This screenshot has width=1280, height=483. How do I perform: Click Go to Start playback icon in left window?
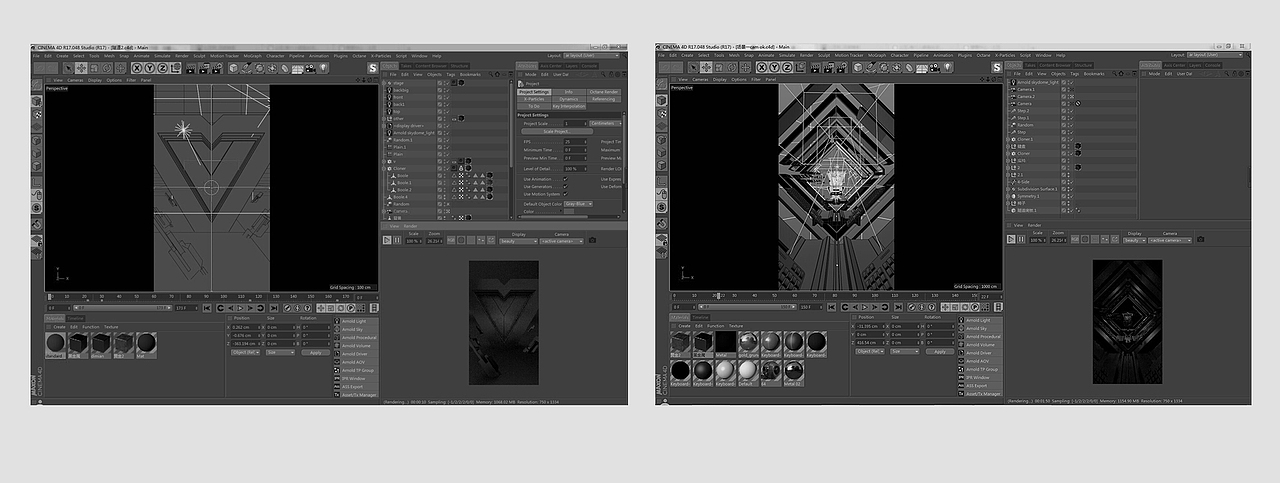[x=207, y=308]
